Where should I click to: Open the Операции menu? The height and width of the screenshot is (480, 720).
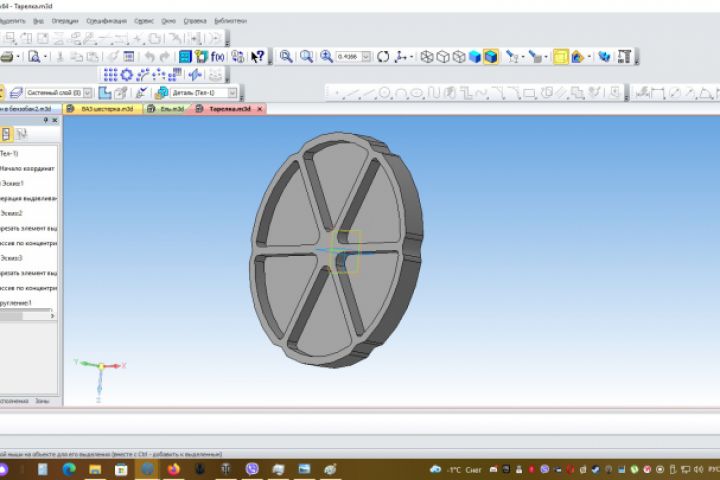[x=65, y=21]
